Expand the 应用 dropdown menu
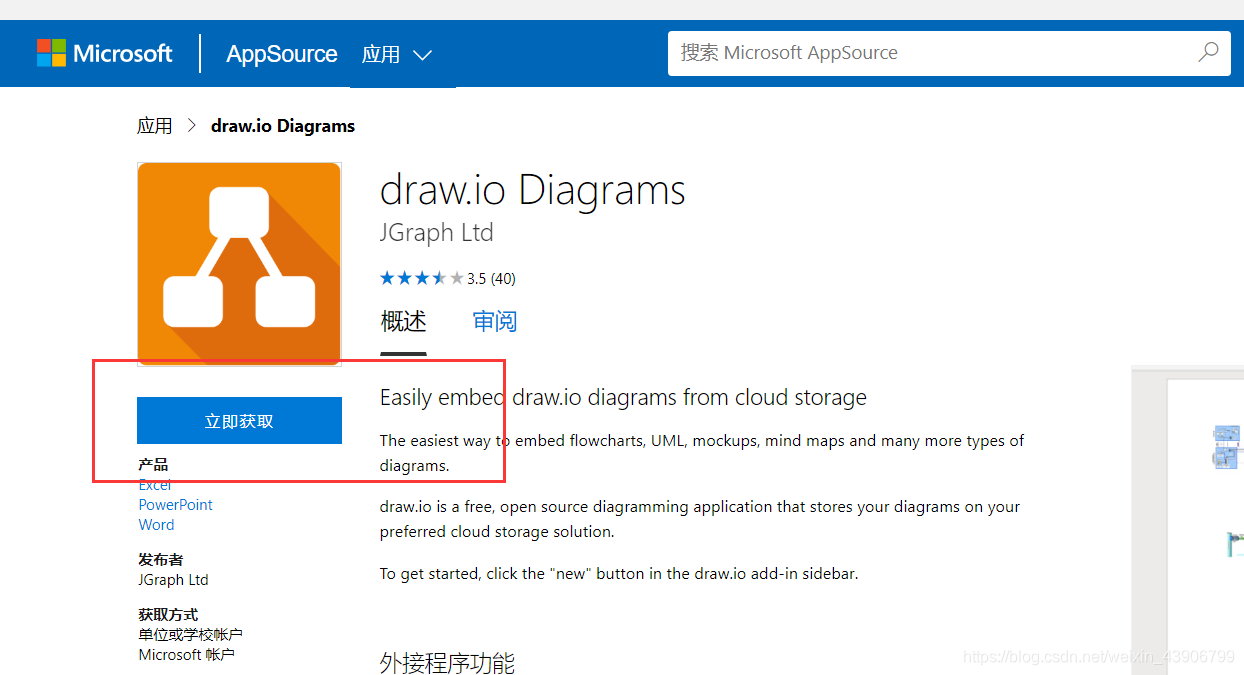1244x675 pixels. point(397,55)
